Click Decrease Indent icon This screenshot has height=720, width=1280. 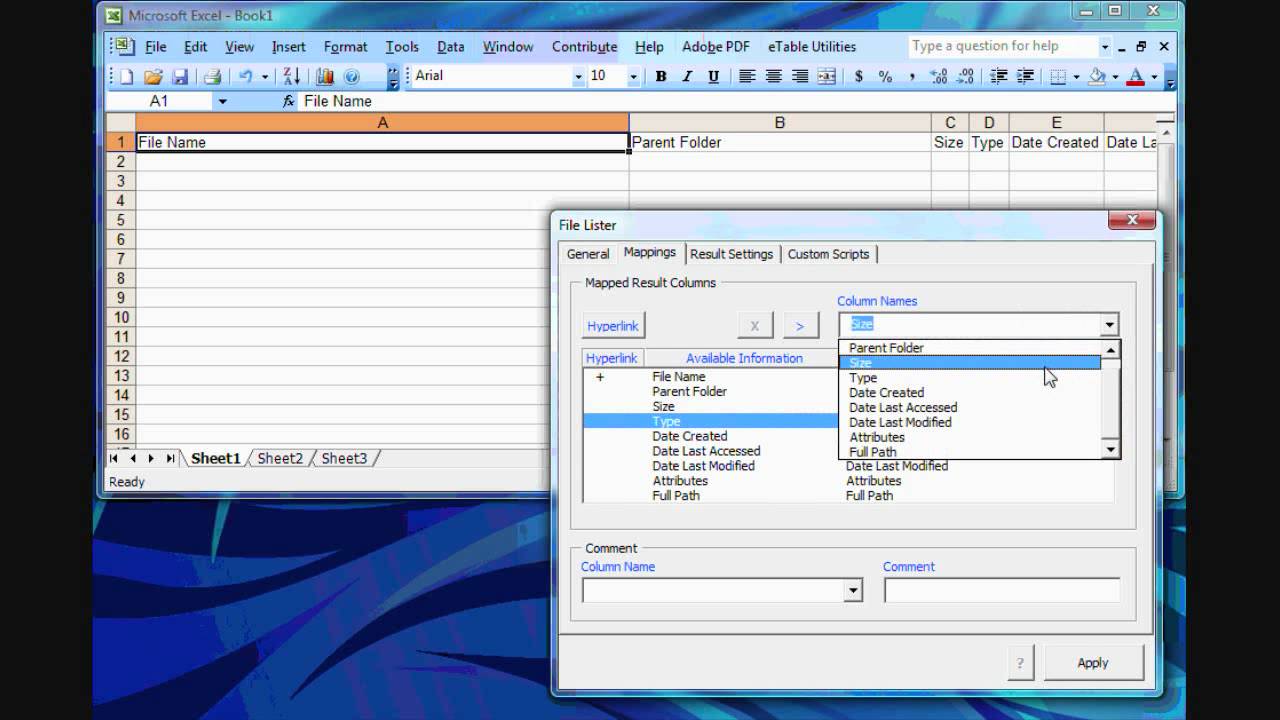point(998,76)
